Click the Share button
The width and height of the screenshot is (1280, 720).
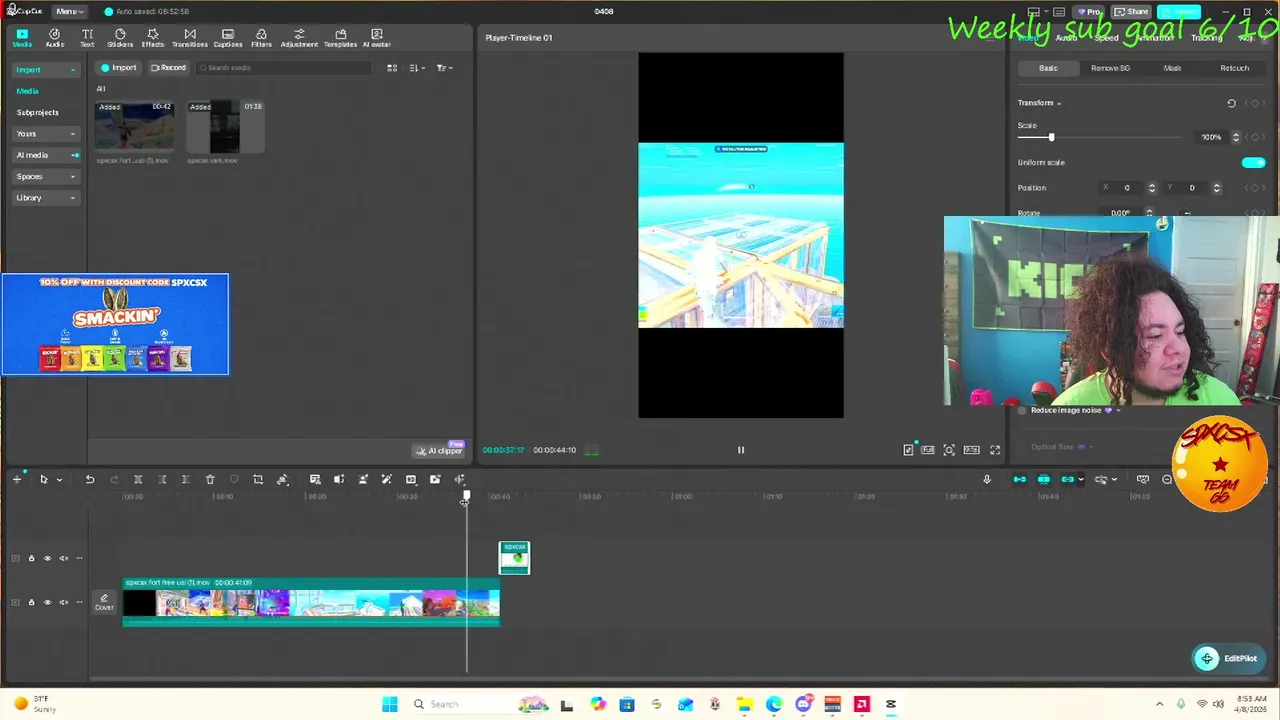pyautogui.click(x=1132, y=12)
